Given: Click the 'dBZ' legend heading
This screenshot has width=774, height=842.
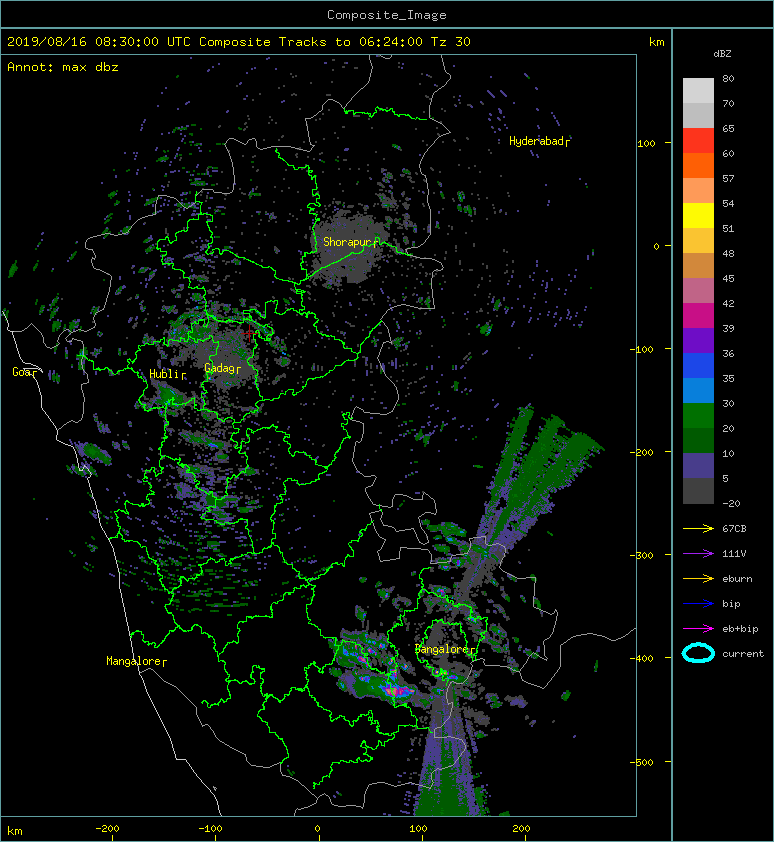Looking at the screenshot, I should [722, 54].
